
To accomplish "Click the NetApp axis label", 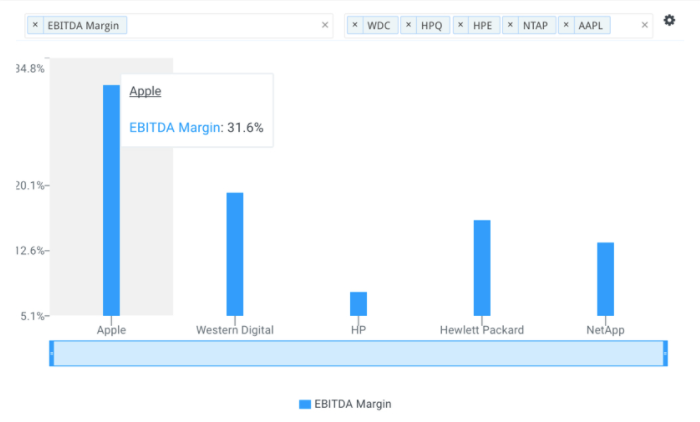I will [x=605, y=330].
